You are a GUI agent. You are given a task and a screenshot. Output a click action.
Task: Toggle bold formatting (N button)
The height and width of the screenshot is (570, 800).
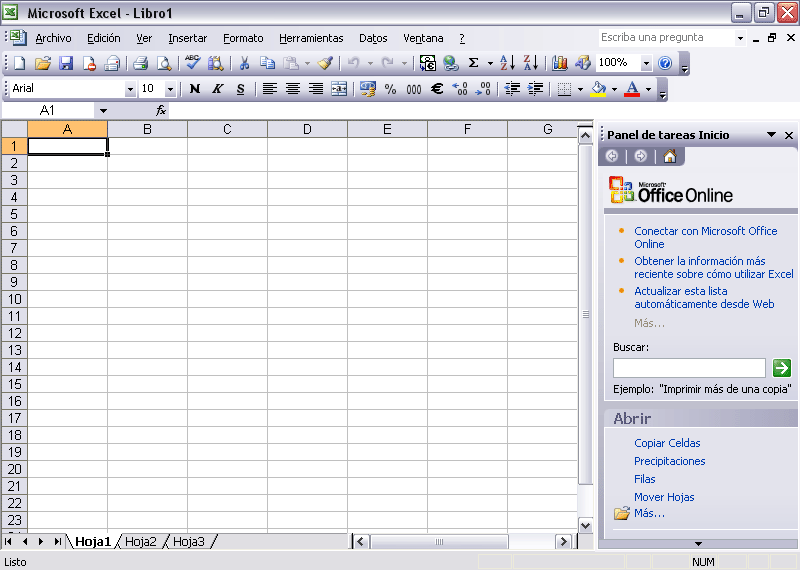coord(194,89)
